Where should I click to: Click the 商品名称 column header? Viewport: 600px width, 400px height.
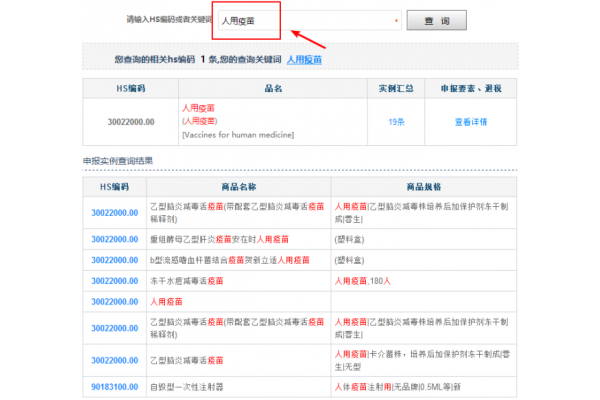tap(238, 186)
